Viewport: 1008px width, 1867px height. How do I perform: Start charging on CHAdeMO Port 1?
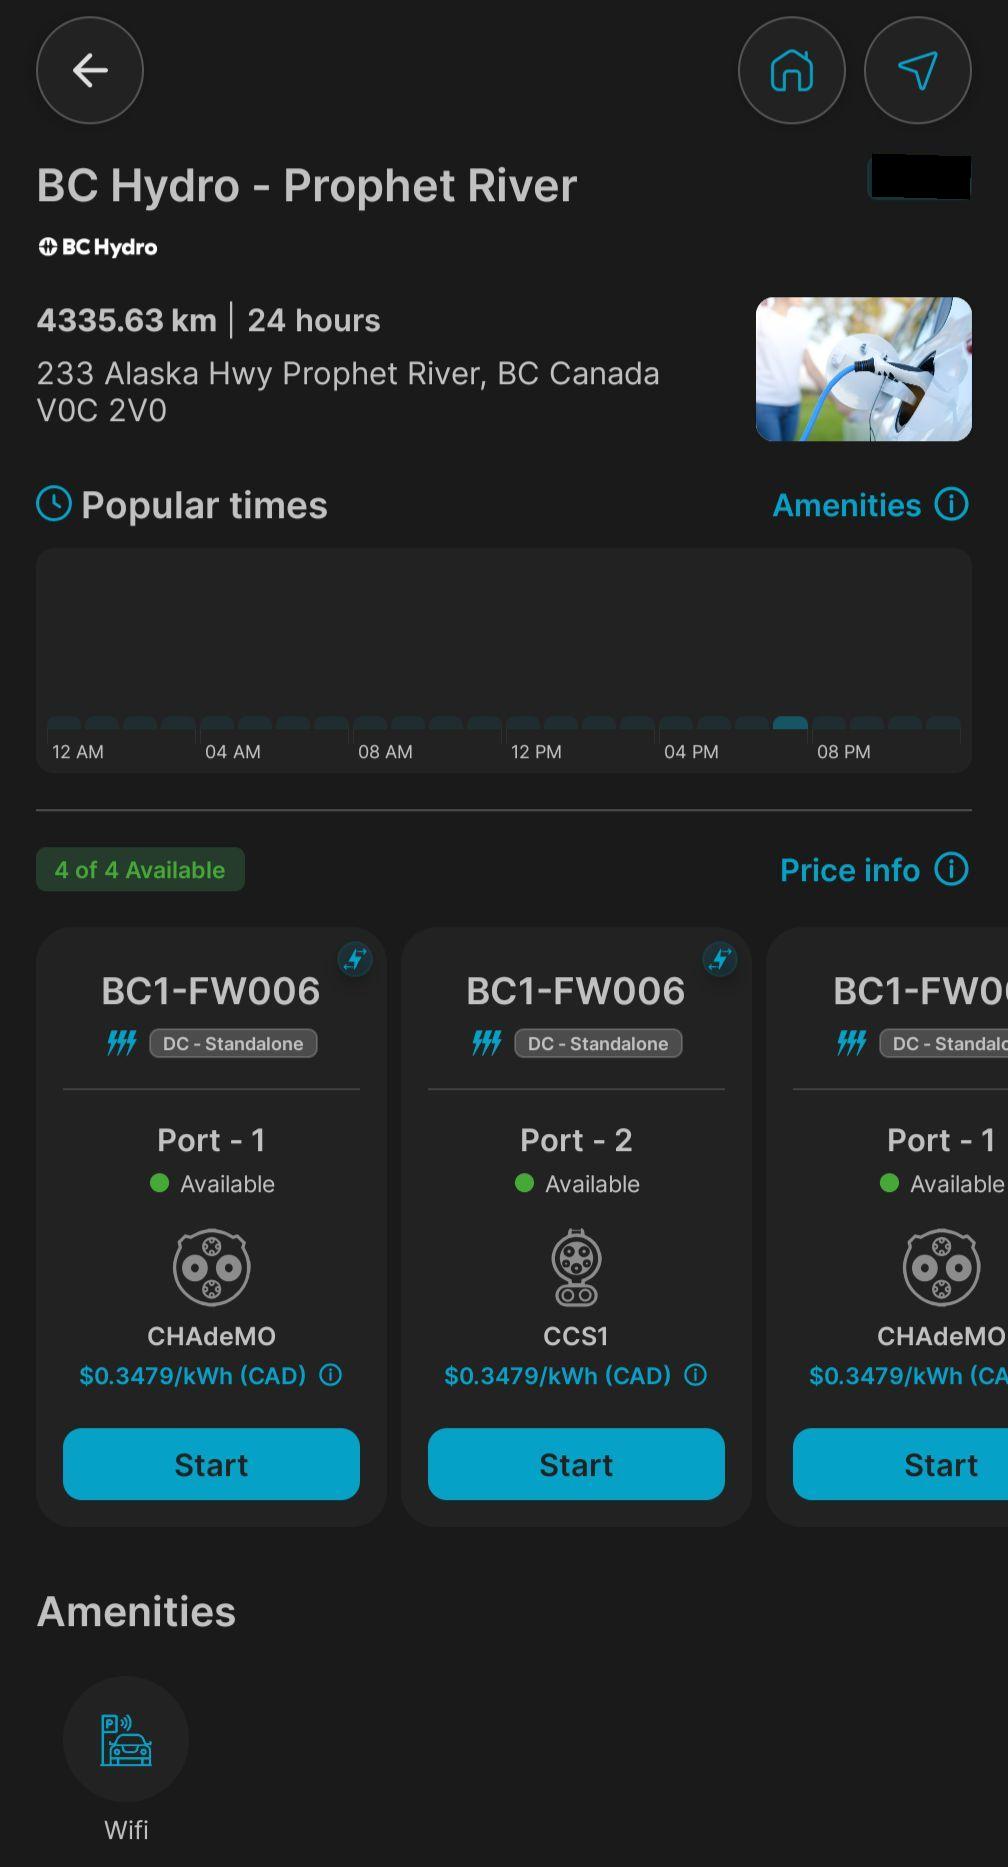click(x=211, y=1464)
